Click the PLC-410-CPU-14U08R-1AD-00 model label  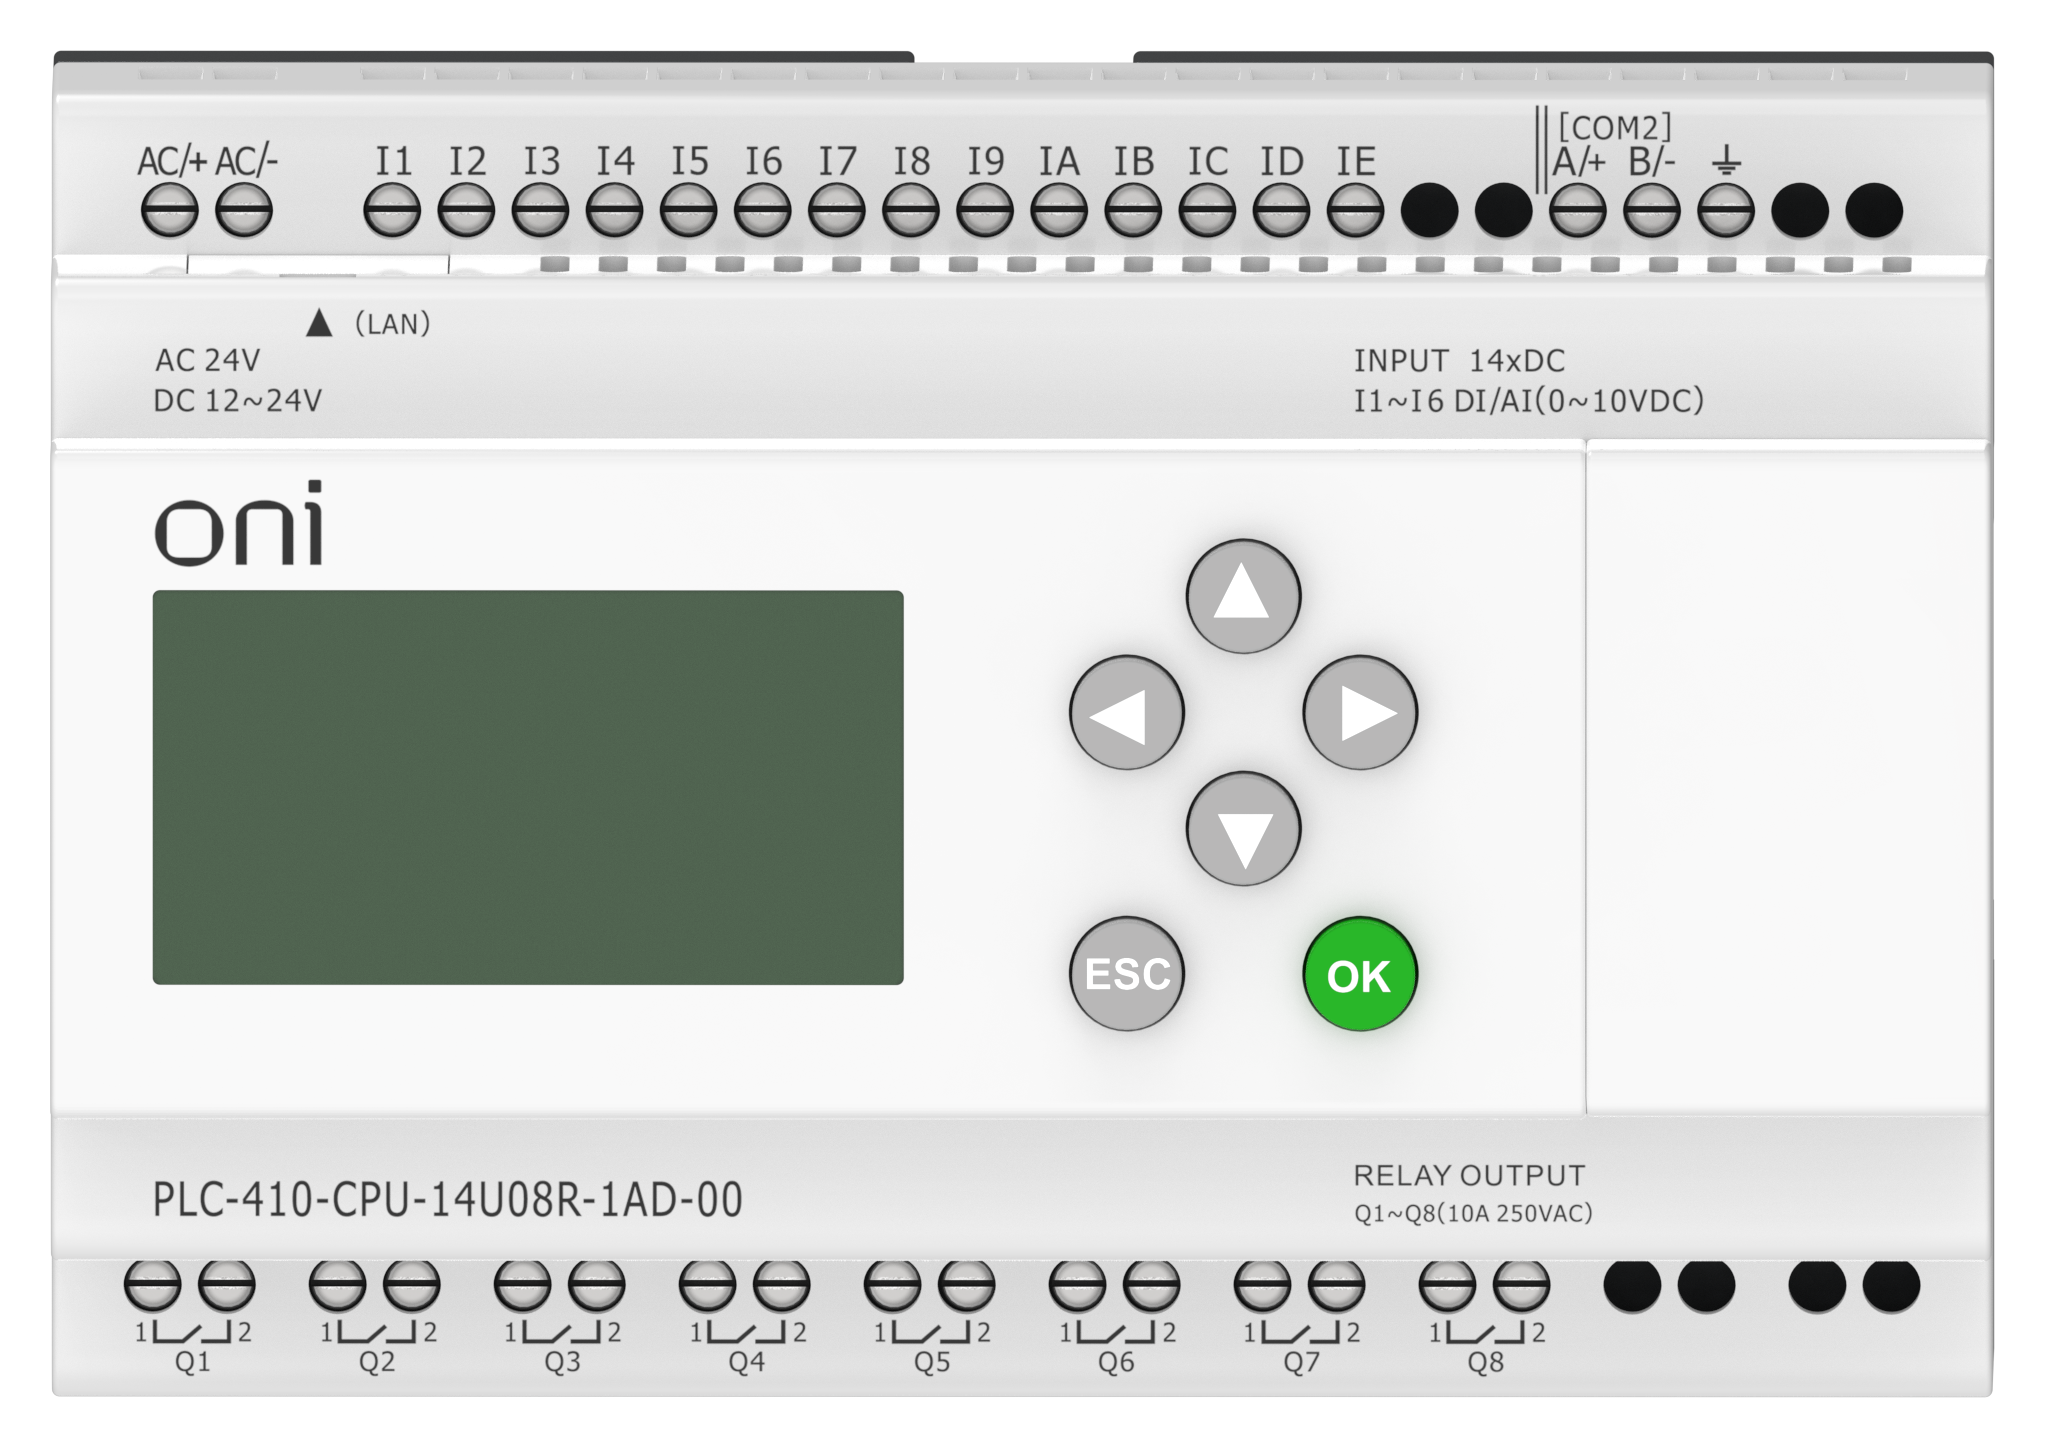[x=447, y=1200]
